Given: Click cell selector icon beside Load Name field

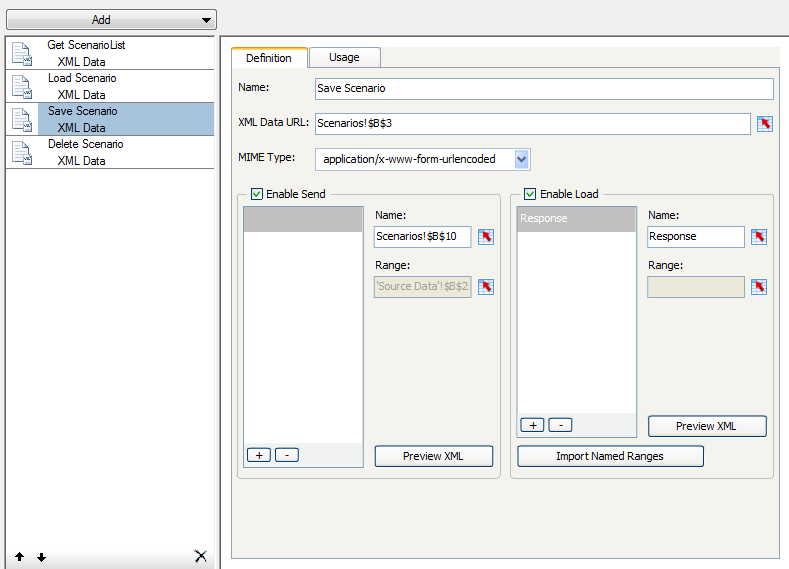Looking at the screenshot, I should (759, 237).
